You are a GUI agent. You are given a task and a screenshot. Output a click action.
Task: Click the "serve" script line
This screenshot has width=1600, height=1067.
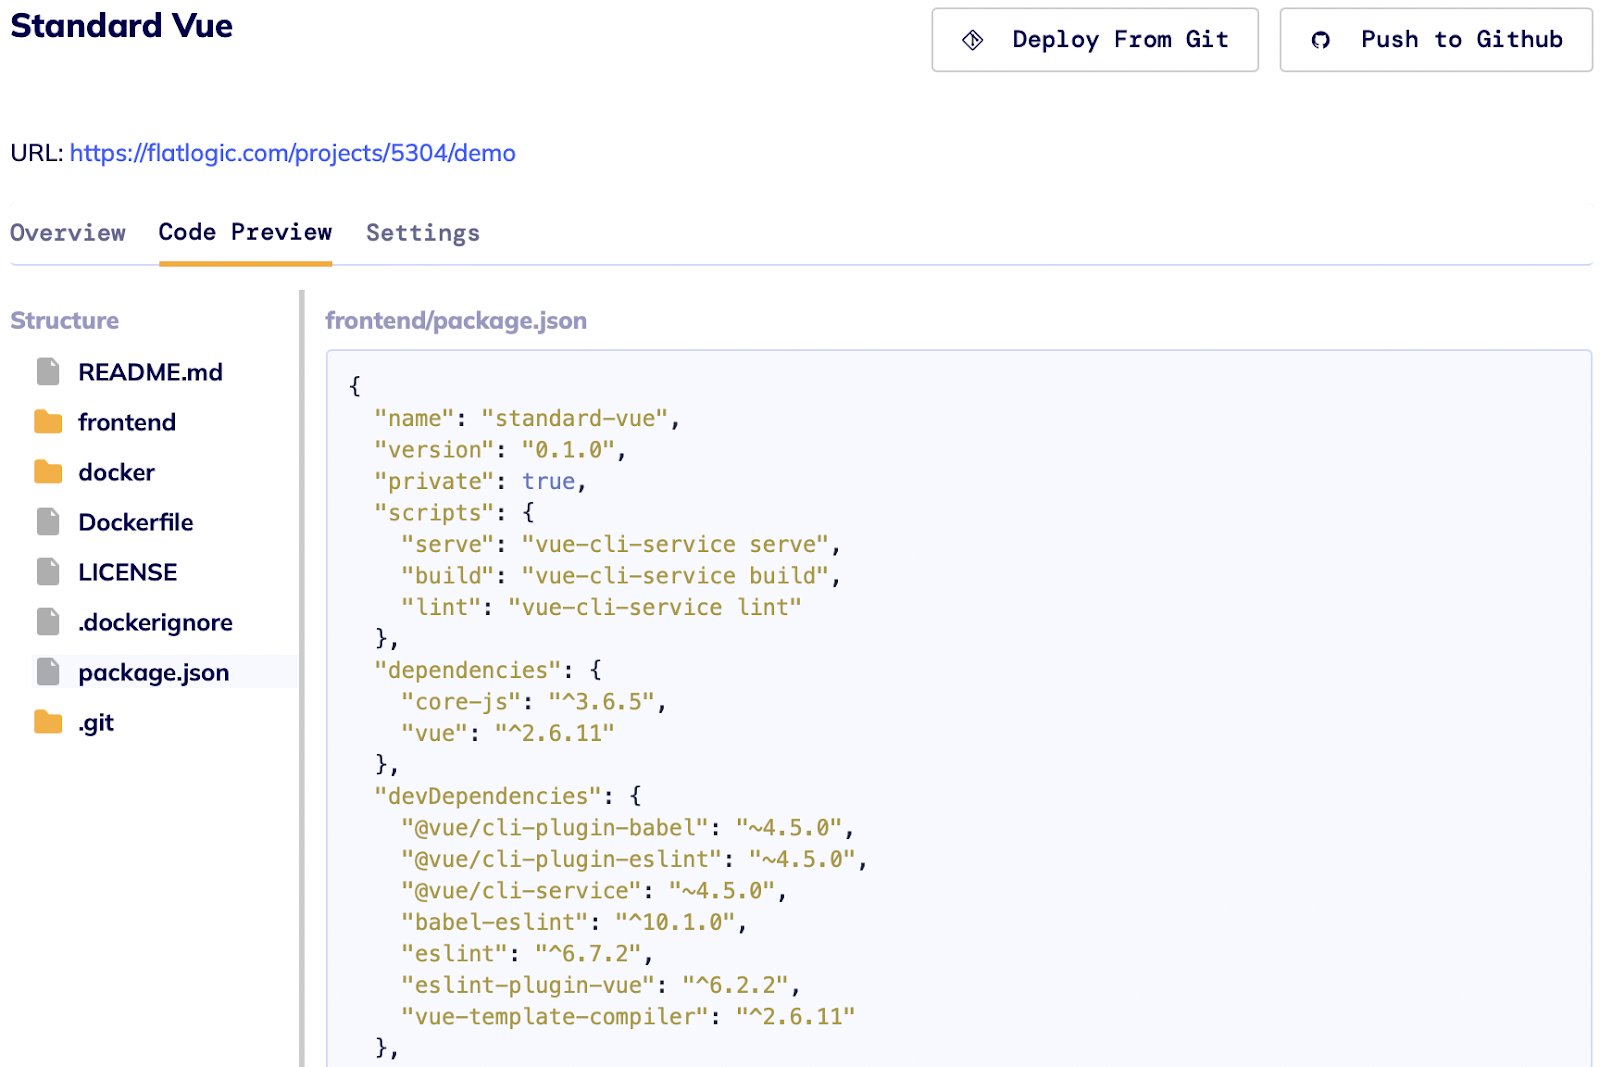(x=621, y=544)
